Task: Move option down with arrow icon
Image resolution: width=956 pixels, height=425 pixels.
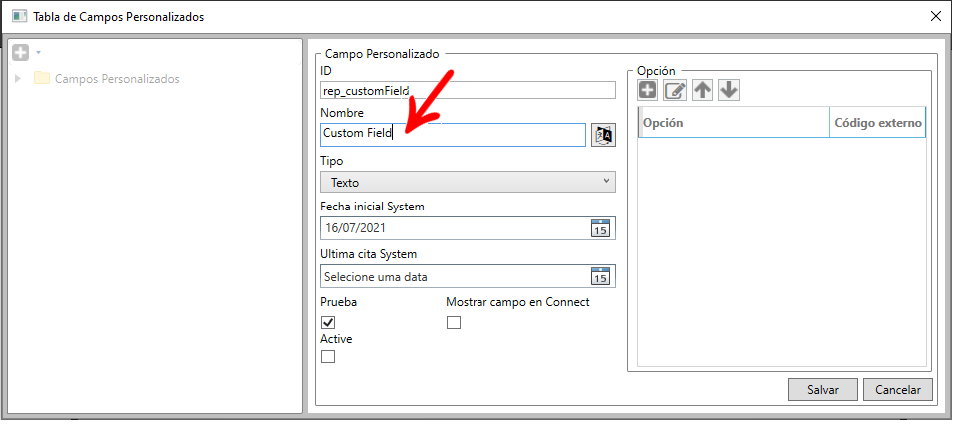Action: click(729, 90)
